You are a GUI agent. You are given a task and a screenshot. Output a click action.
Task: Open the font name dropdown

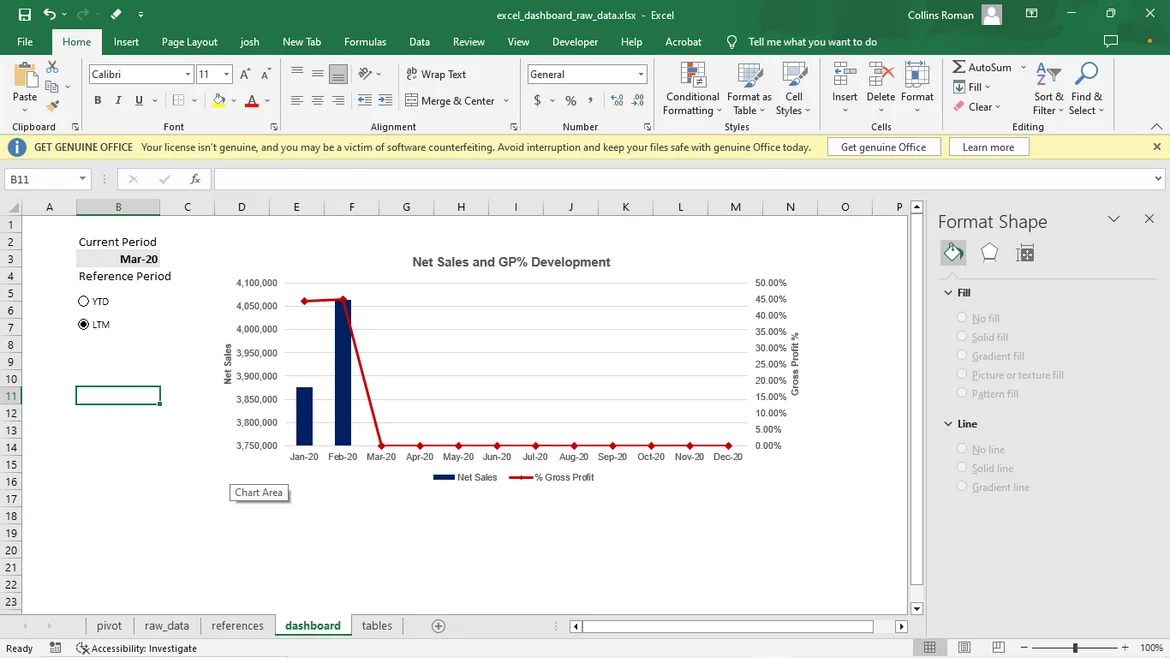point(187,75)
